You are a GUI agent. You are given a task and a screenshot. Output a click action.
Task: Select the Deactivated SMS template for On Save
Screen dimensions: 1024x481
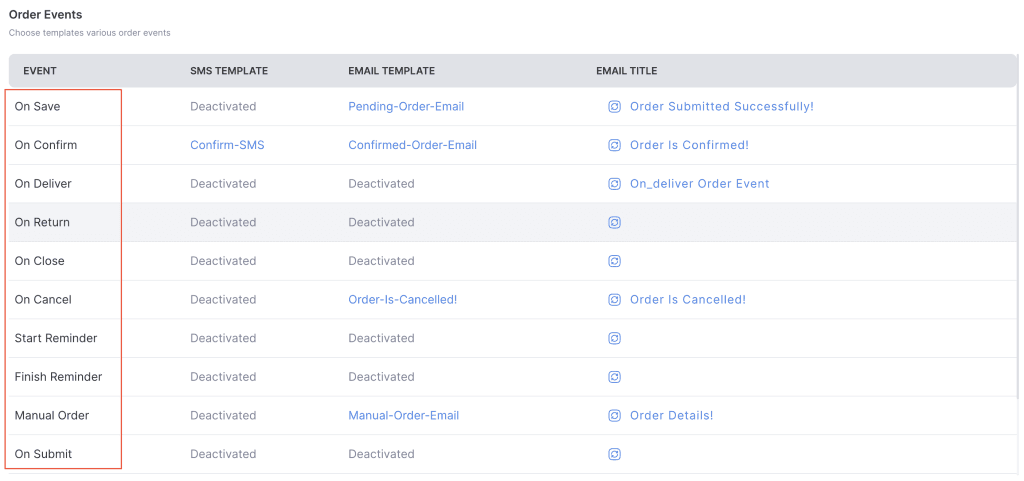pyautogui.click(x=223, y=107)
